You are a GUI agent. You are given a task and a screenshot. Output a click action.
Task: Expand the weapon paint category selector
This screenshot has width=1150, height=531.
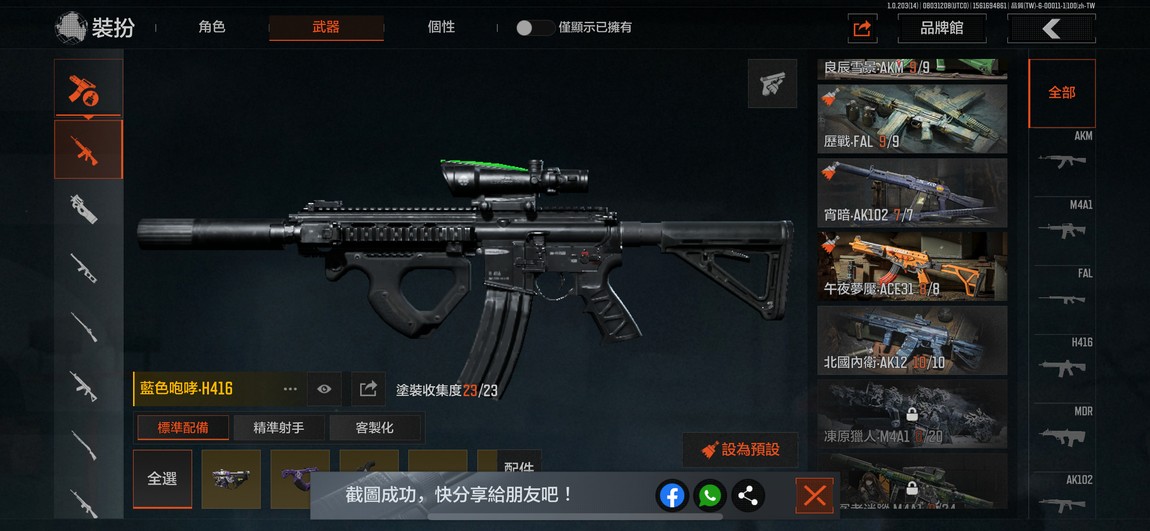tap(88, 89)
